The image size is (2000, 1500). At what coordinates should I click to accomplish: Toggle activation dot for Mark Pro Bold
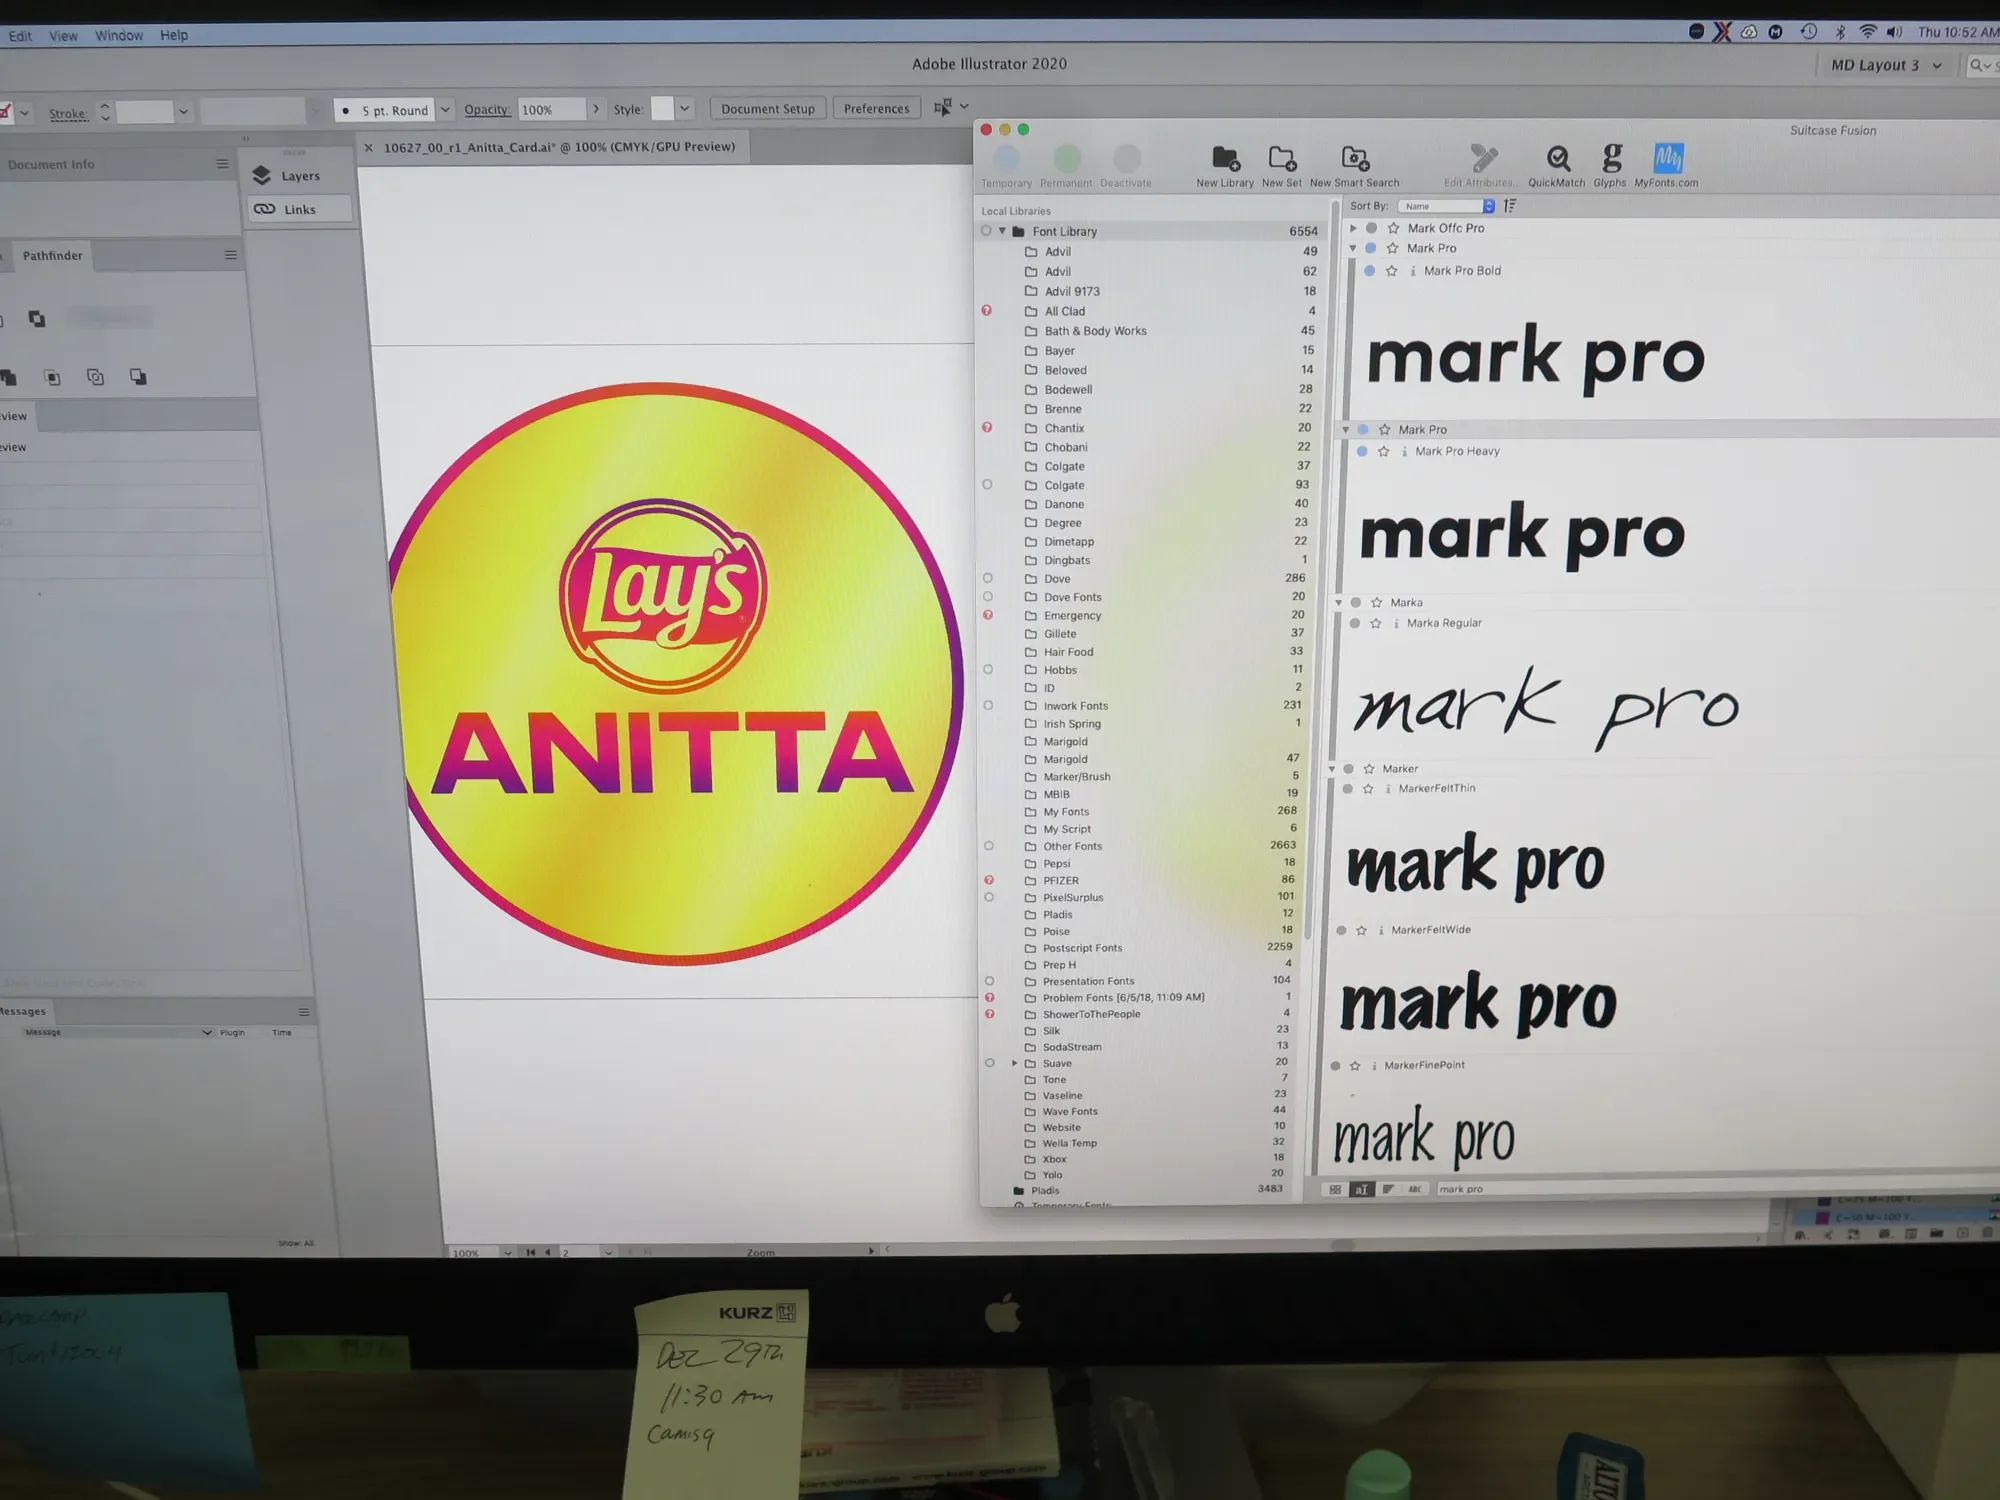[1369, 271]
